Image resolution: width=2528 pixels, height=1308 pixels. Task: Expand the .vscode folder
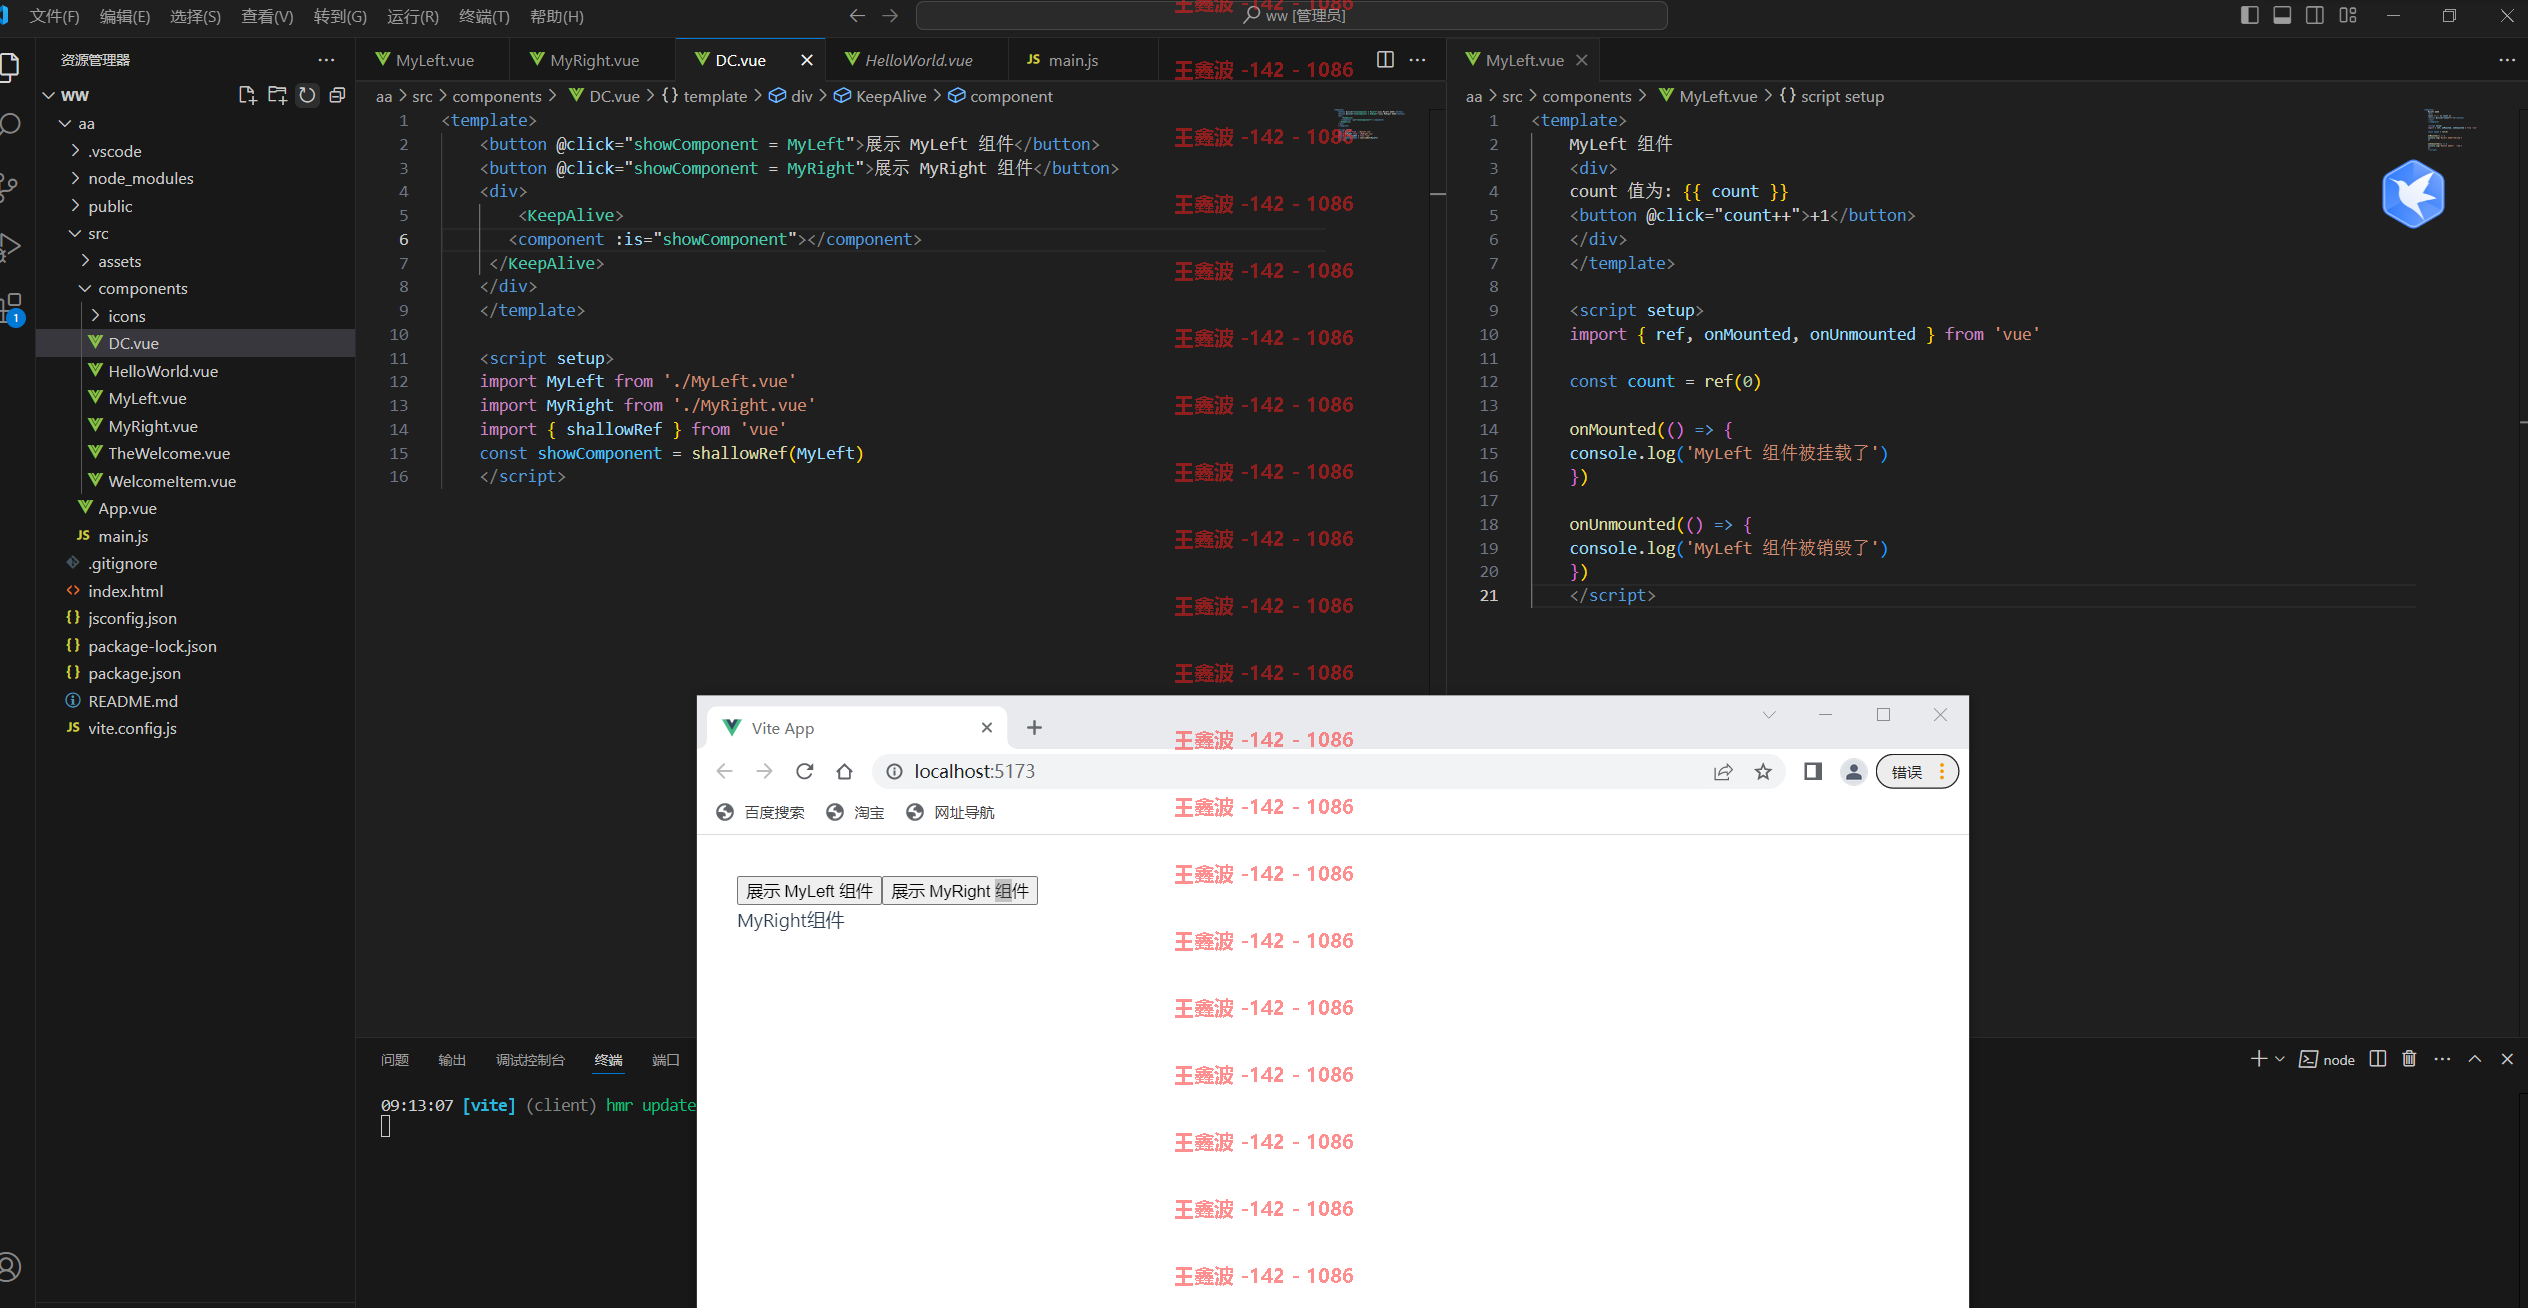75,151
